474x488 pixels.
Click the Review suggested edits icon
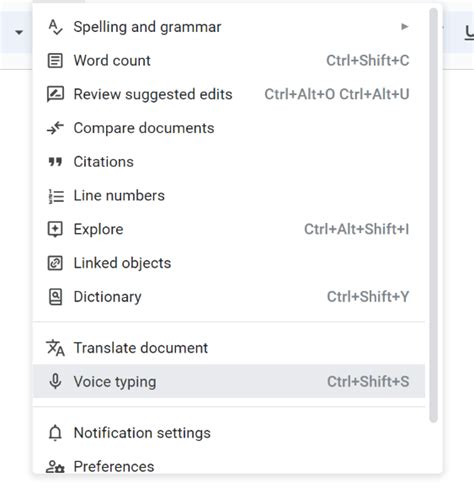(55, 94)
